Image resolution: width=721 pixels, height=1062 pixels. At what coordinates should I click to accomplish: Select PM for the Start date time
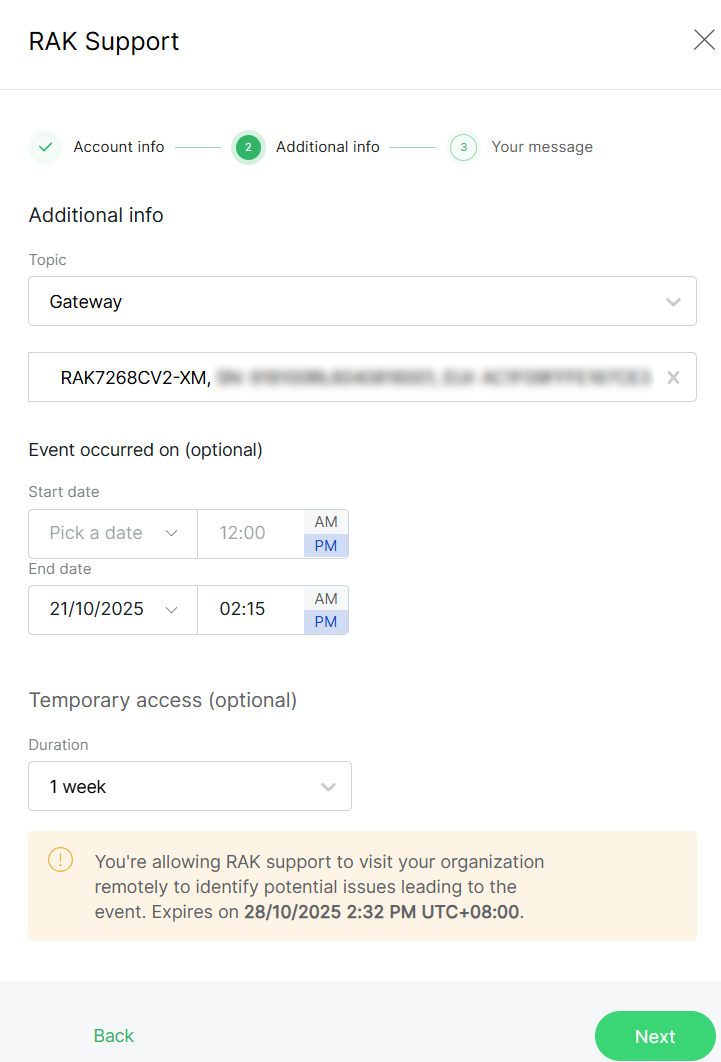coord(326,545)
